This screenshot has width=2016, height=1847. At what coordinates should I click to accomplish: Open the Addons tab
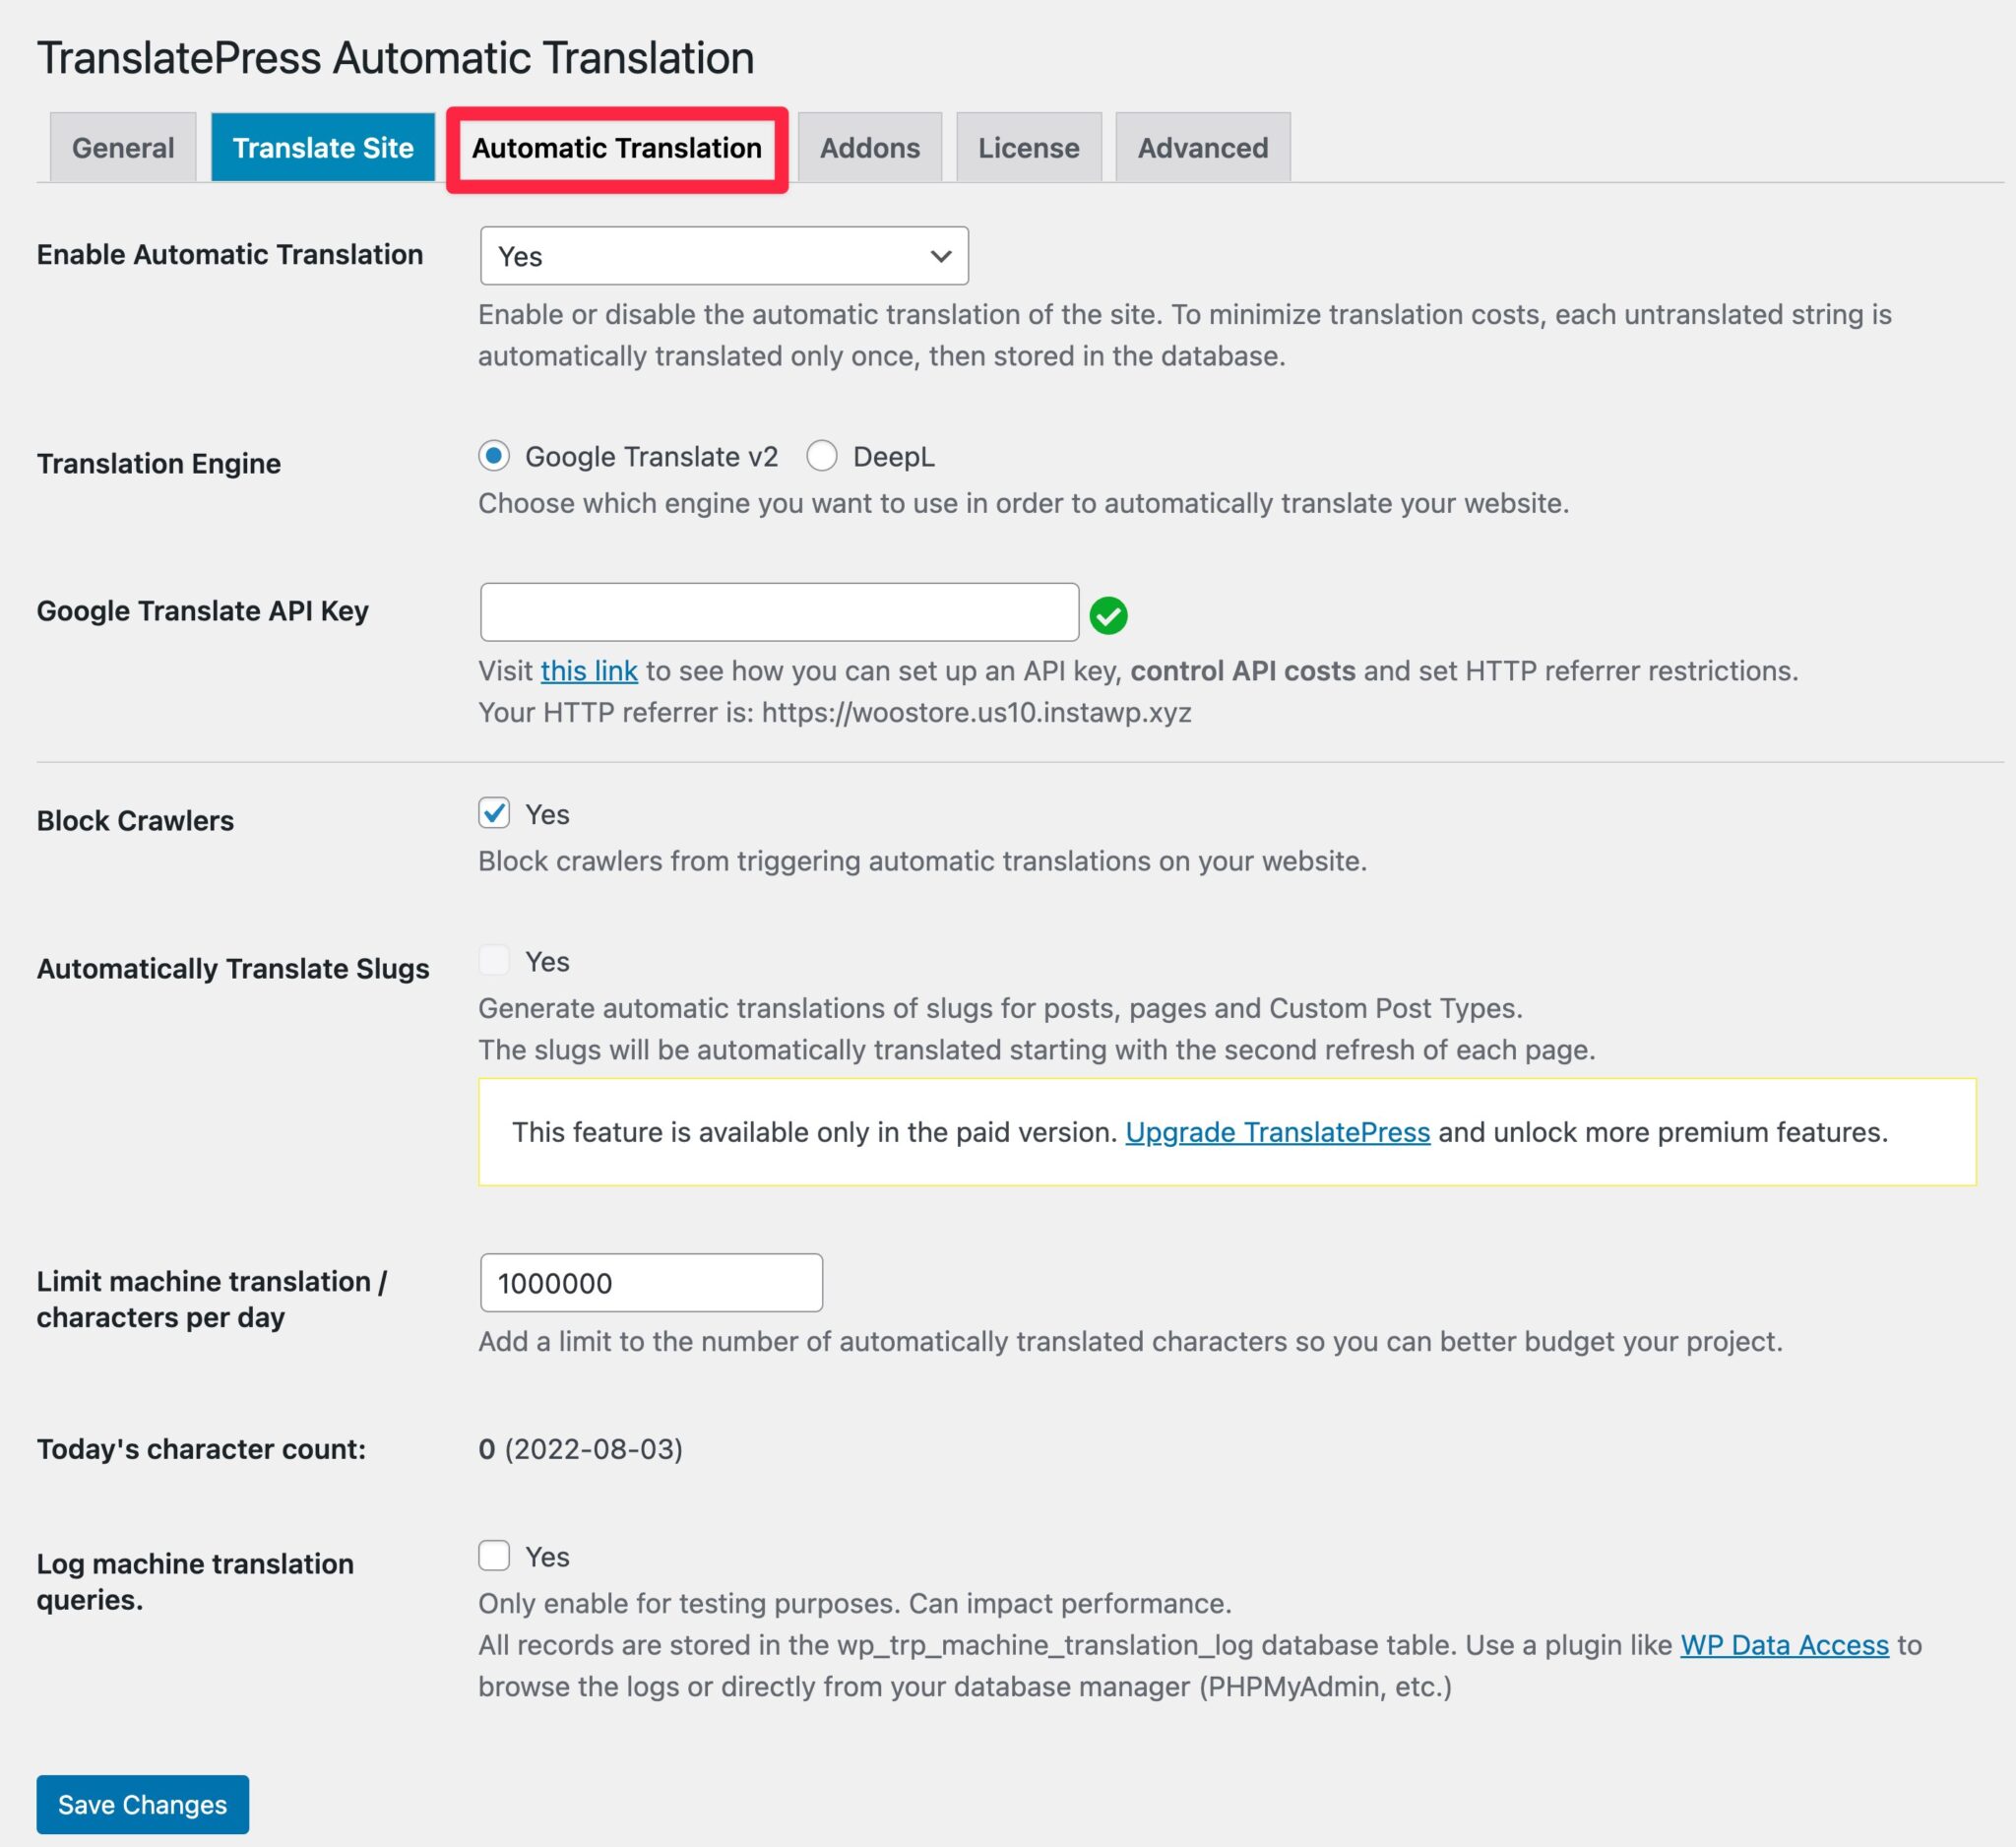pos(870,147)
